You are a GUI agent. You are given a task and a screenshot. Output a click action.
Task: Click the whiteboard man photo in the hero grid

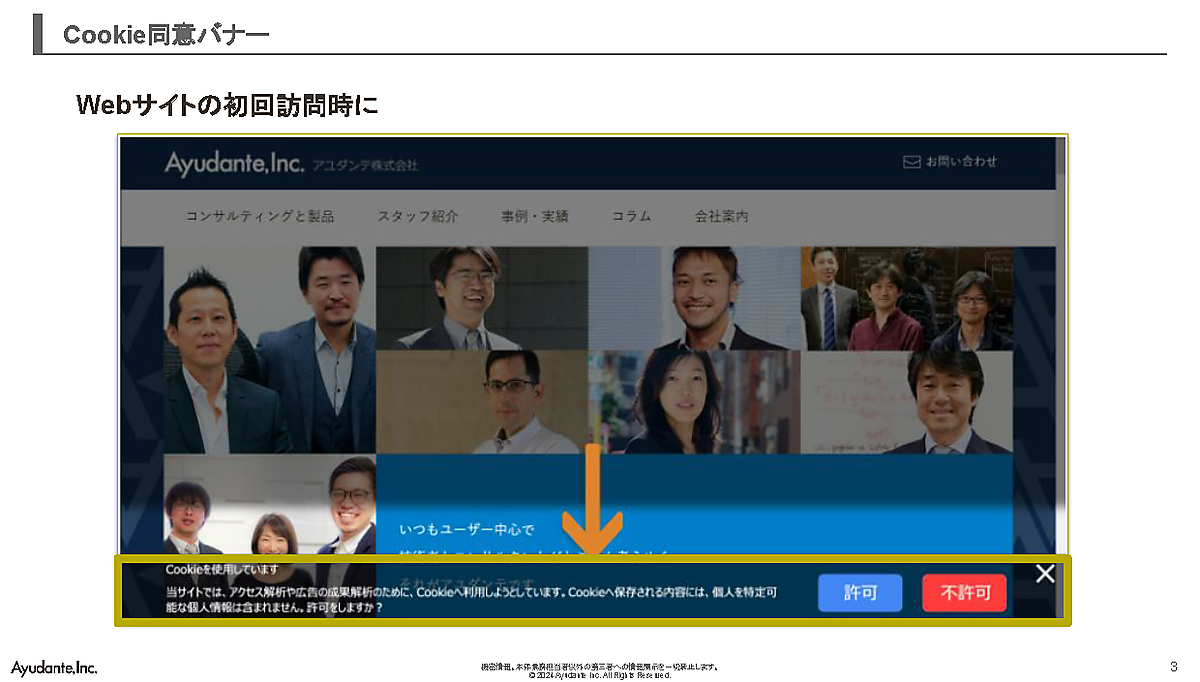(x=907, y=402)
